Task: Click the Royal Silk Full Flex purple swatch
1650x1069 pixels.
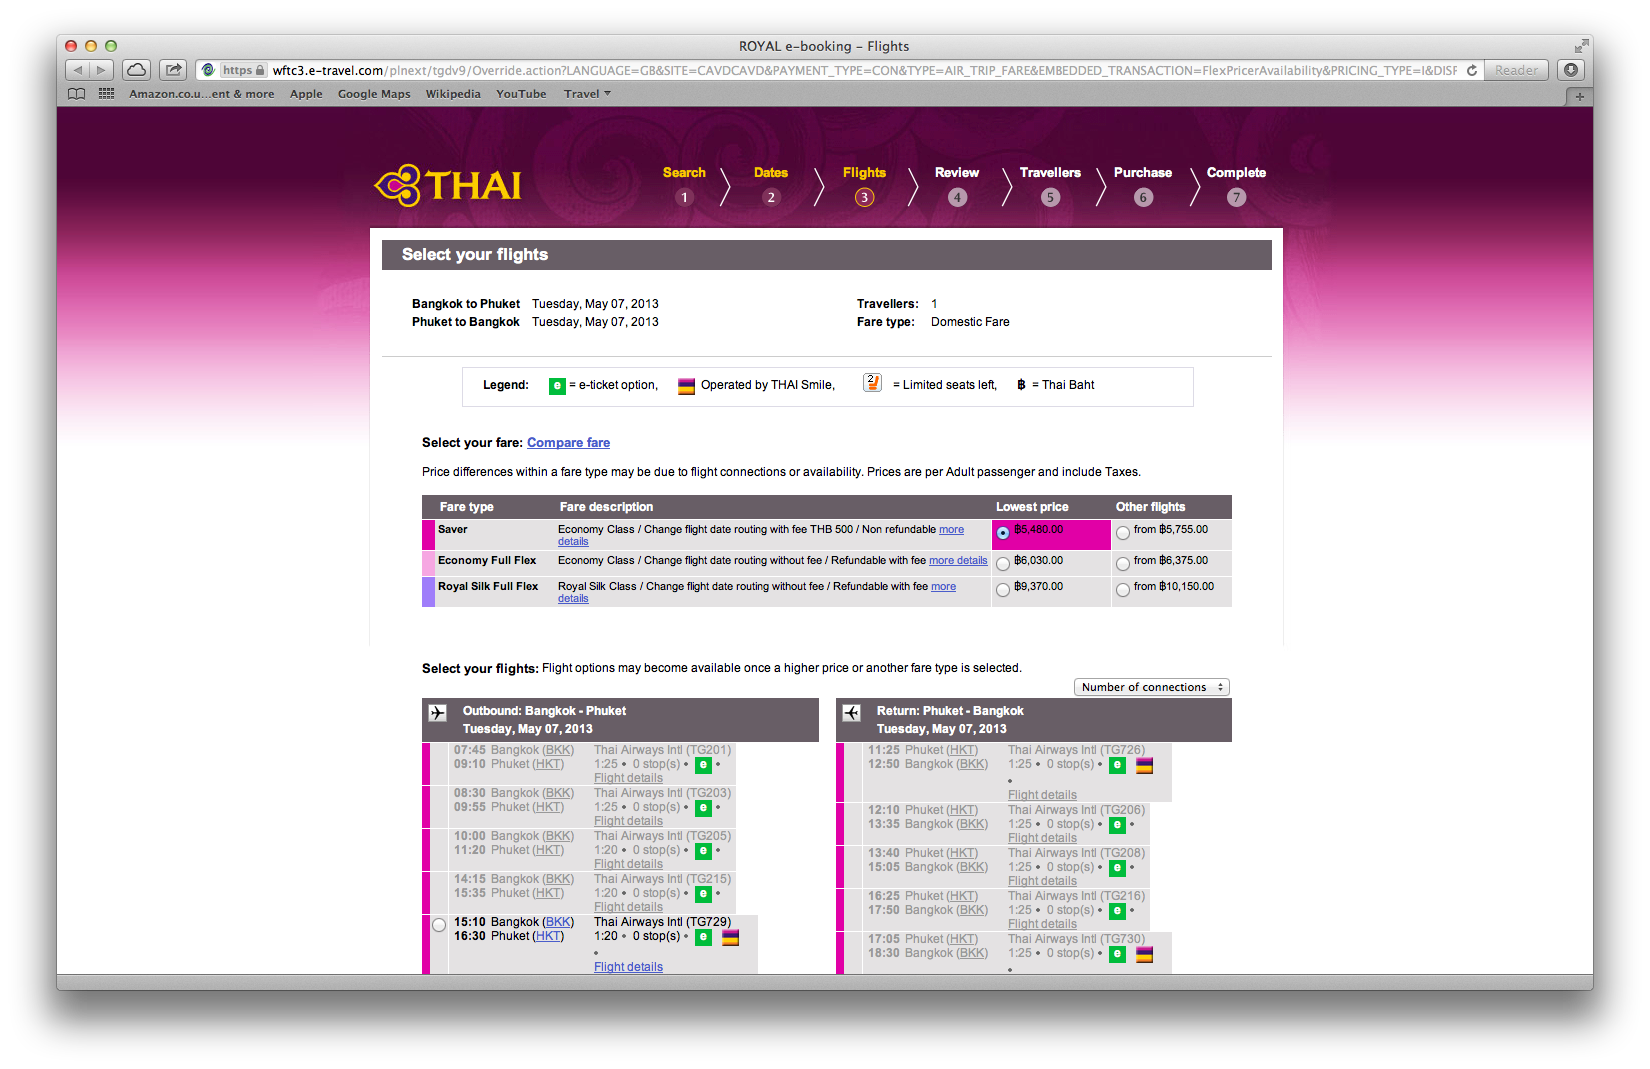Action: click(428, 591)
